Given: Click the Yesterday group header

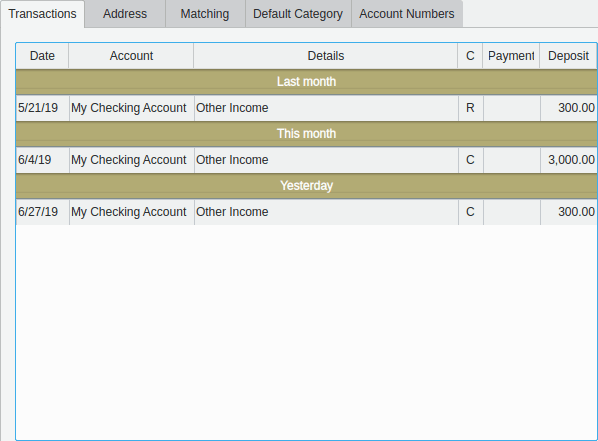Looking at the screenshot, I should [306, 186].
